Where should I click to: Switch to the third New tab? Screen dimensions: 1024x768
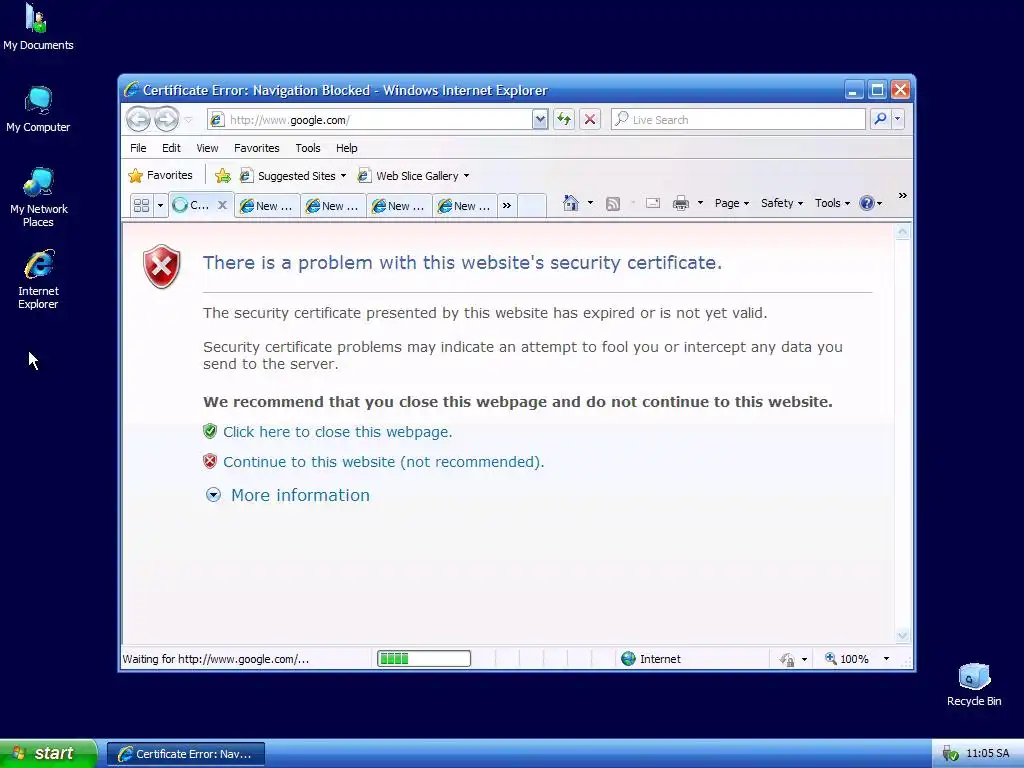[x=399, y=206]
